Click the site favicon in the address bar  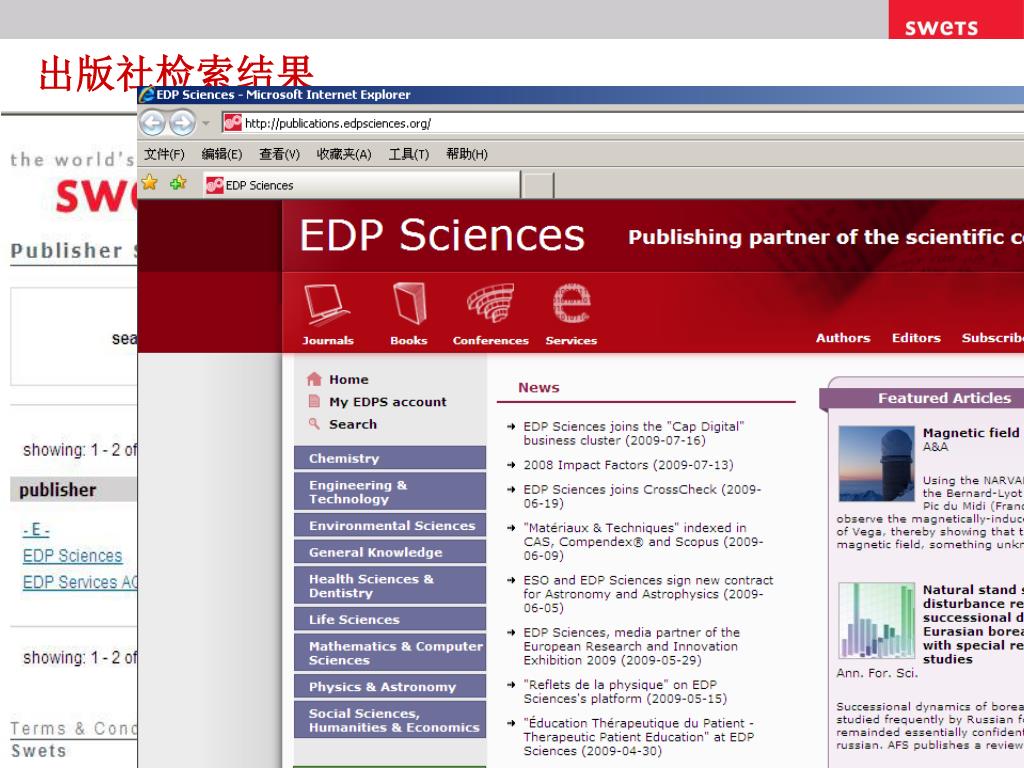coord(233,123)
